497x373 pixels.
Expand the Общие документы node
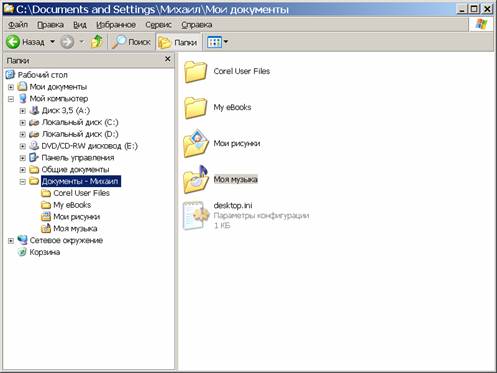pos(23,170)
